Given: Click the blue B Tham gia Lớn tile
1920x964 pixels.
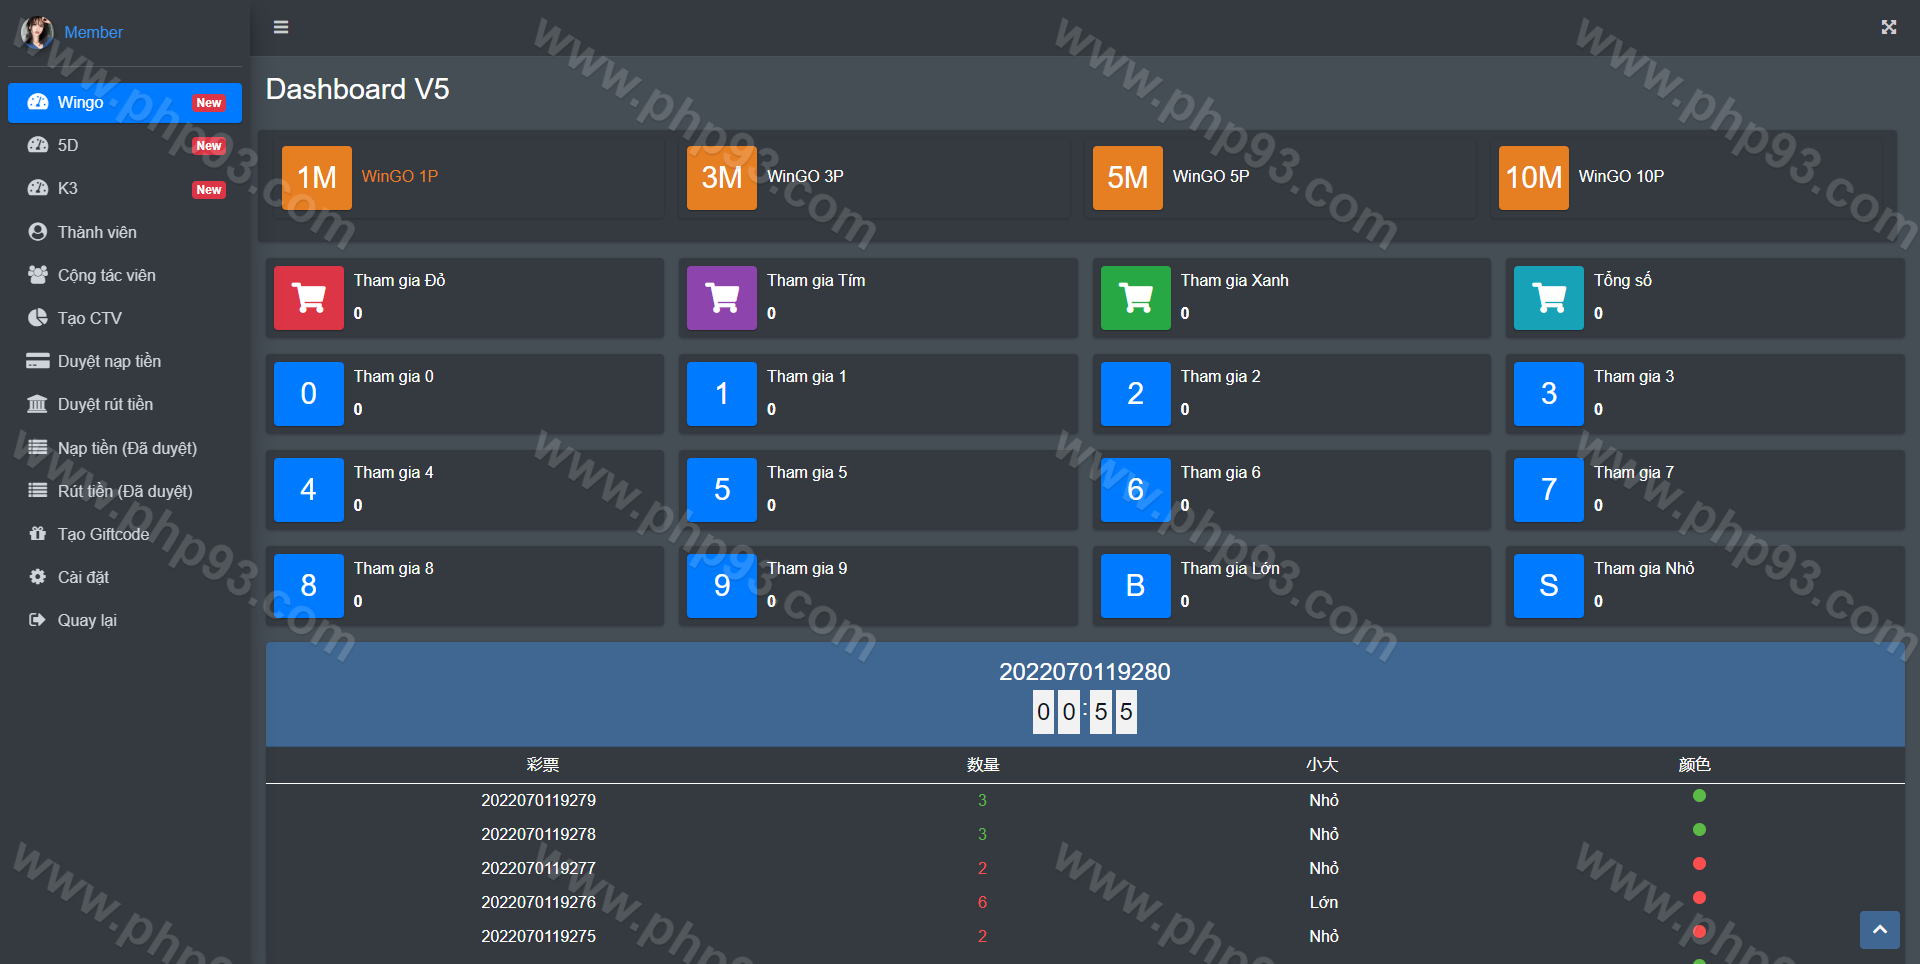Looking at the screenshot, I should point(1135,586).
